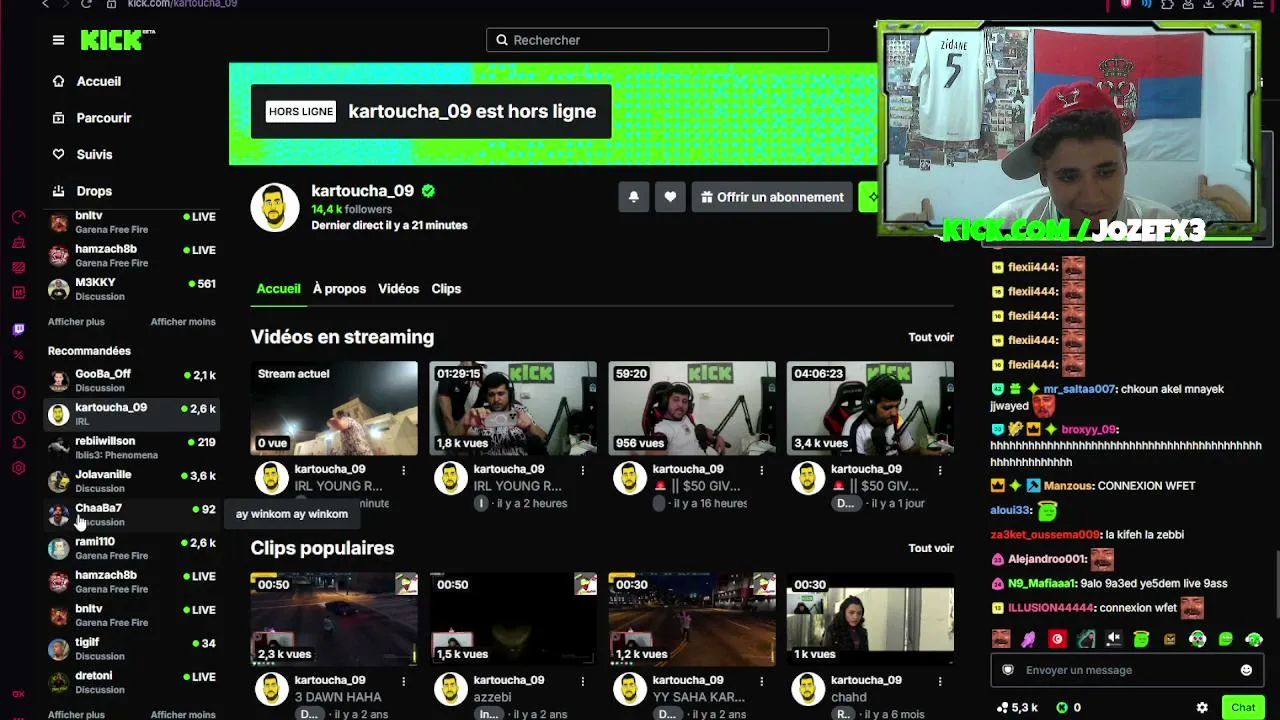
Task: Click the green Kicks icon showing 0
Action: (x=1062, y=707)
